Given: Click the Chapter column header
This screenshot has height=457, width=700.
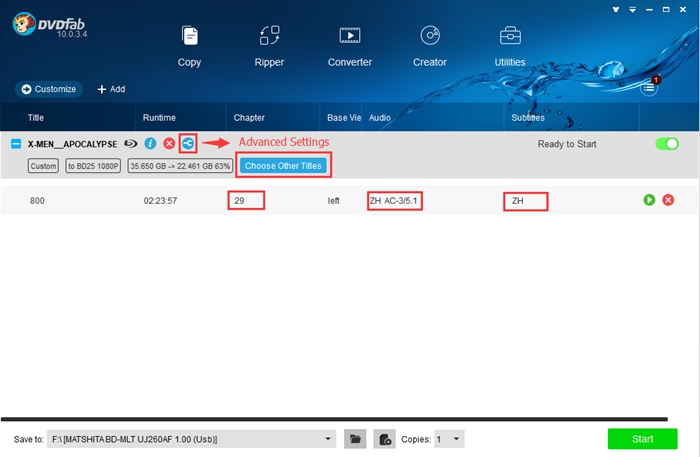Looking at the screenshot, I should (249, 118).
